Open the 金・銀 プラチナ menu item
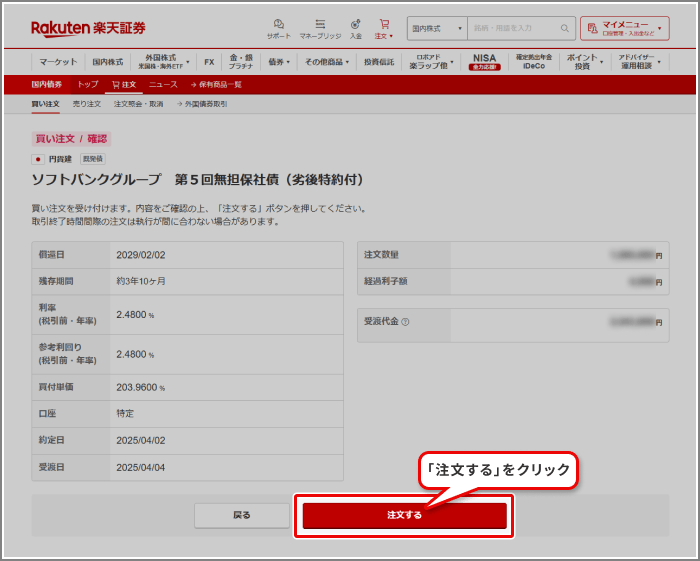 241,62
